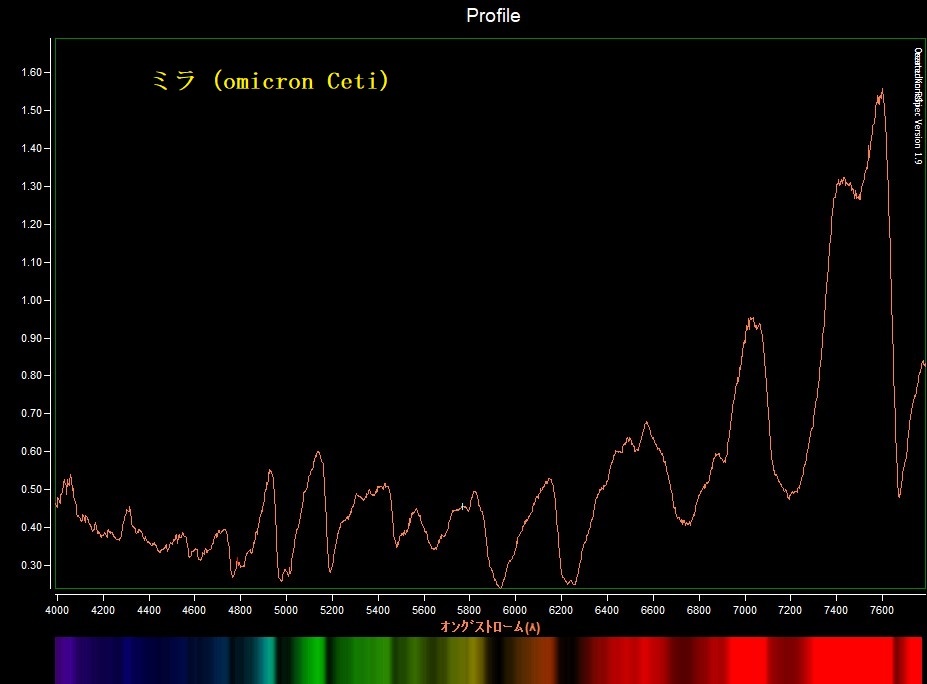Click the x-axis wavelength label 6600
The height and width of the screenshot is (684, 927).
[x=653, y=610]
